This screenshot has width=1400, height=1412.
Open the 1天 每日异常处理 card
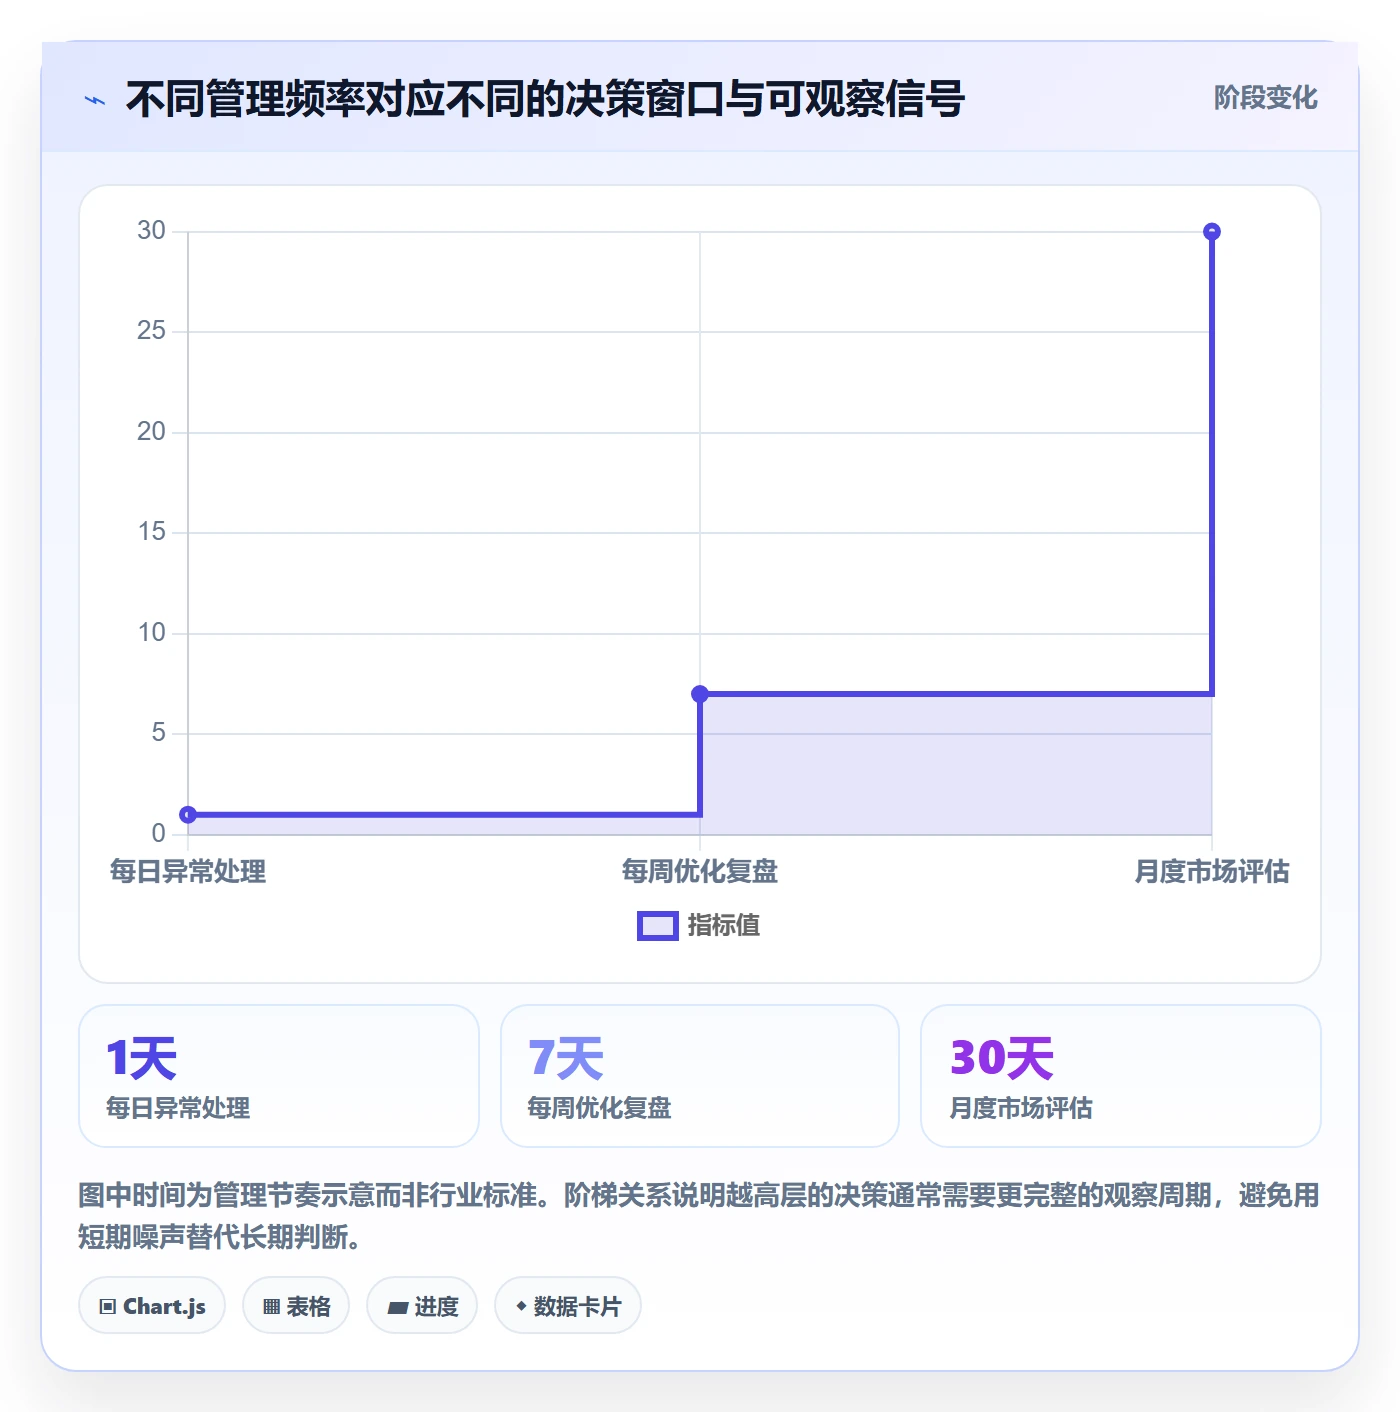[x=279, y=1076]
